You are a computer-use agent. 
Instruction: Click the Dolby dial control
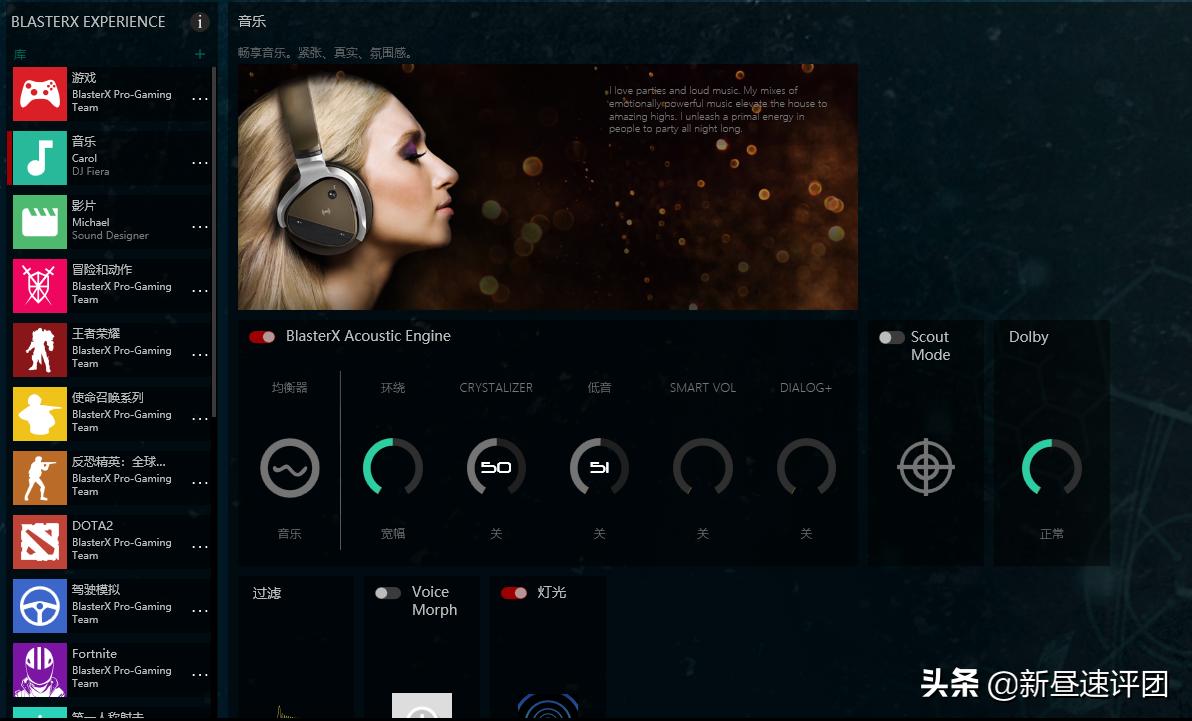coord(1051,467)
